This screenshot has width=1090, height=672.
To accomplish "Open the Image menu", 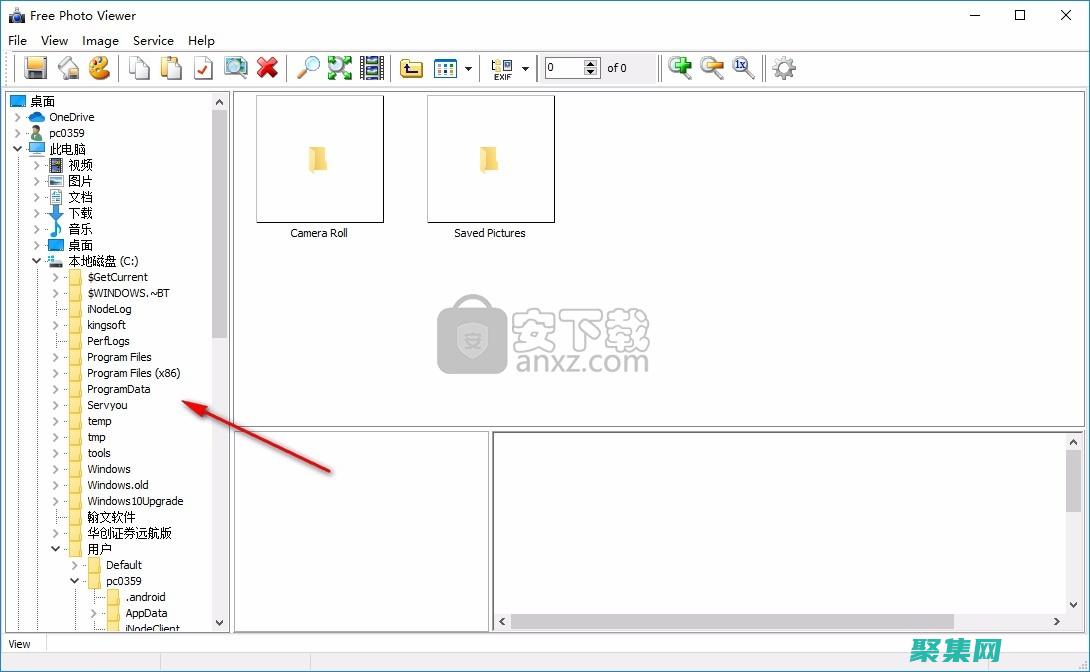I will (x=100, y=41).
